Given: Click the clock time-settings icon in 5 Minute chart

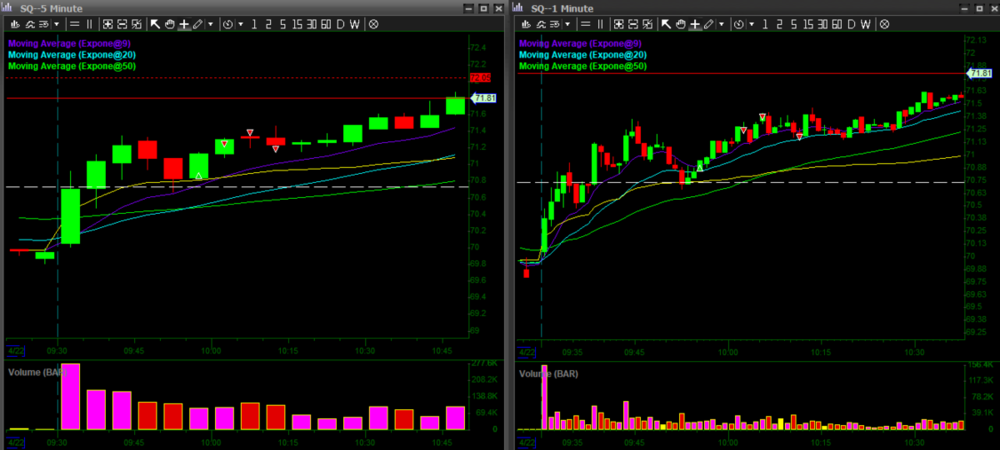Looking at the screenshot, I should pos(228,23).
